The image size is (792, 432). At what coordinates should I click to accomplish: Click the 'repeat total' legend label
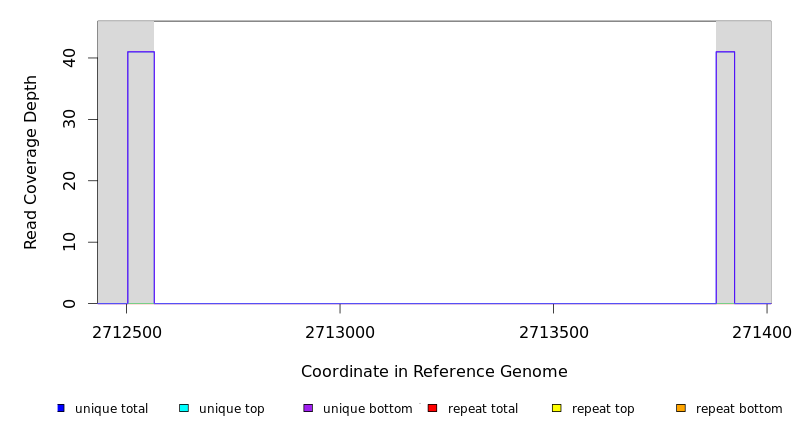483,409
